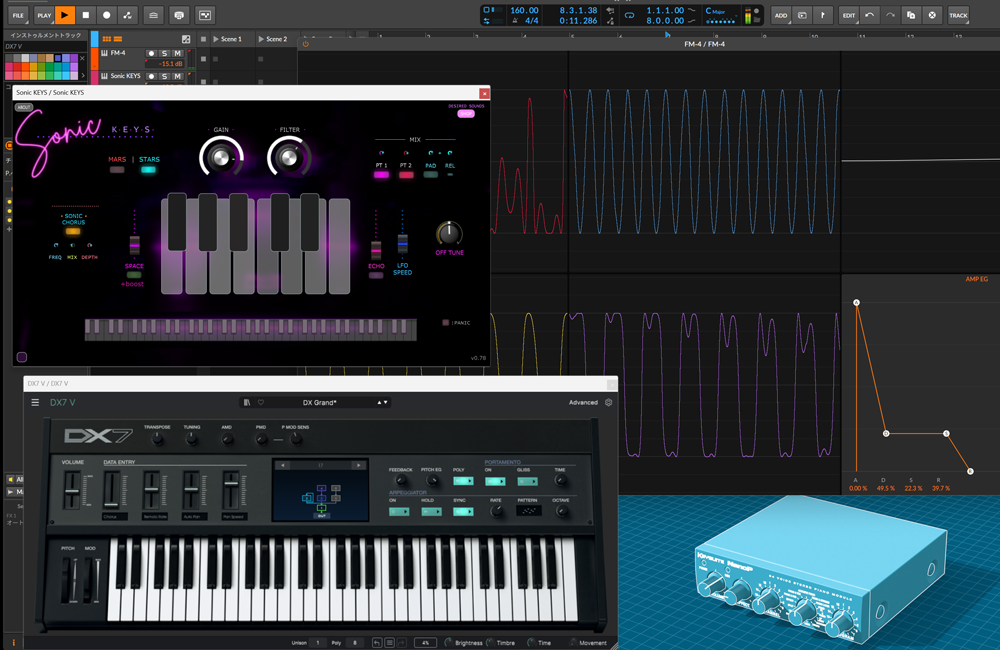Open the PLAY menu
This screenshot has height=650, width=1000.
44,15
